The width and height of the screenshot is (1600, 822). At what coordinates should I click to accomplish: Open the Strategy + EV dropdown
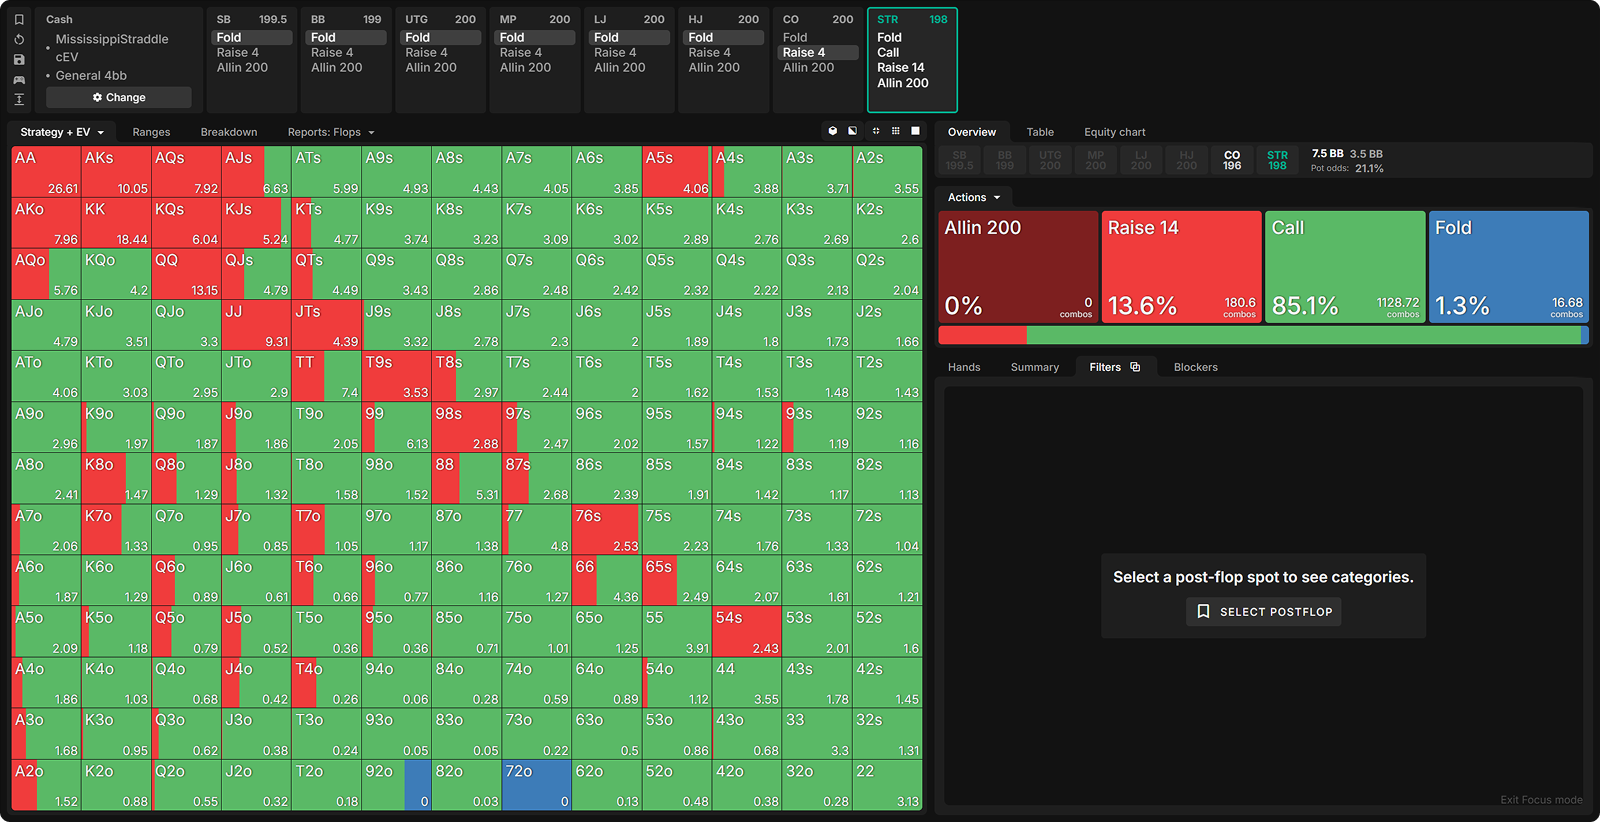[x=62, y=132]
